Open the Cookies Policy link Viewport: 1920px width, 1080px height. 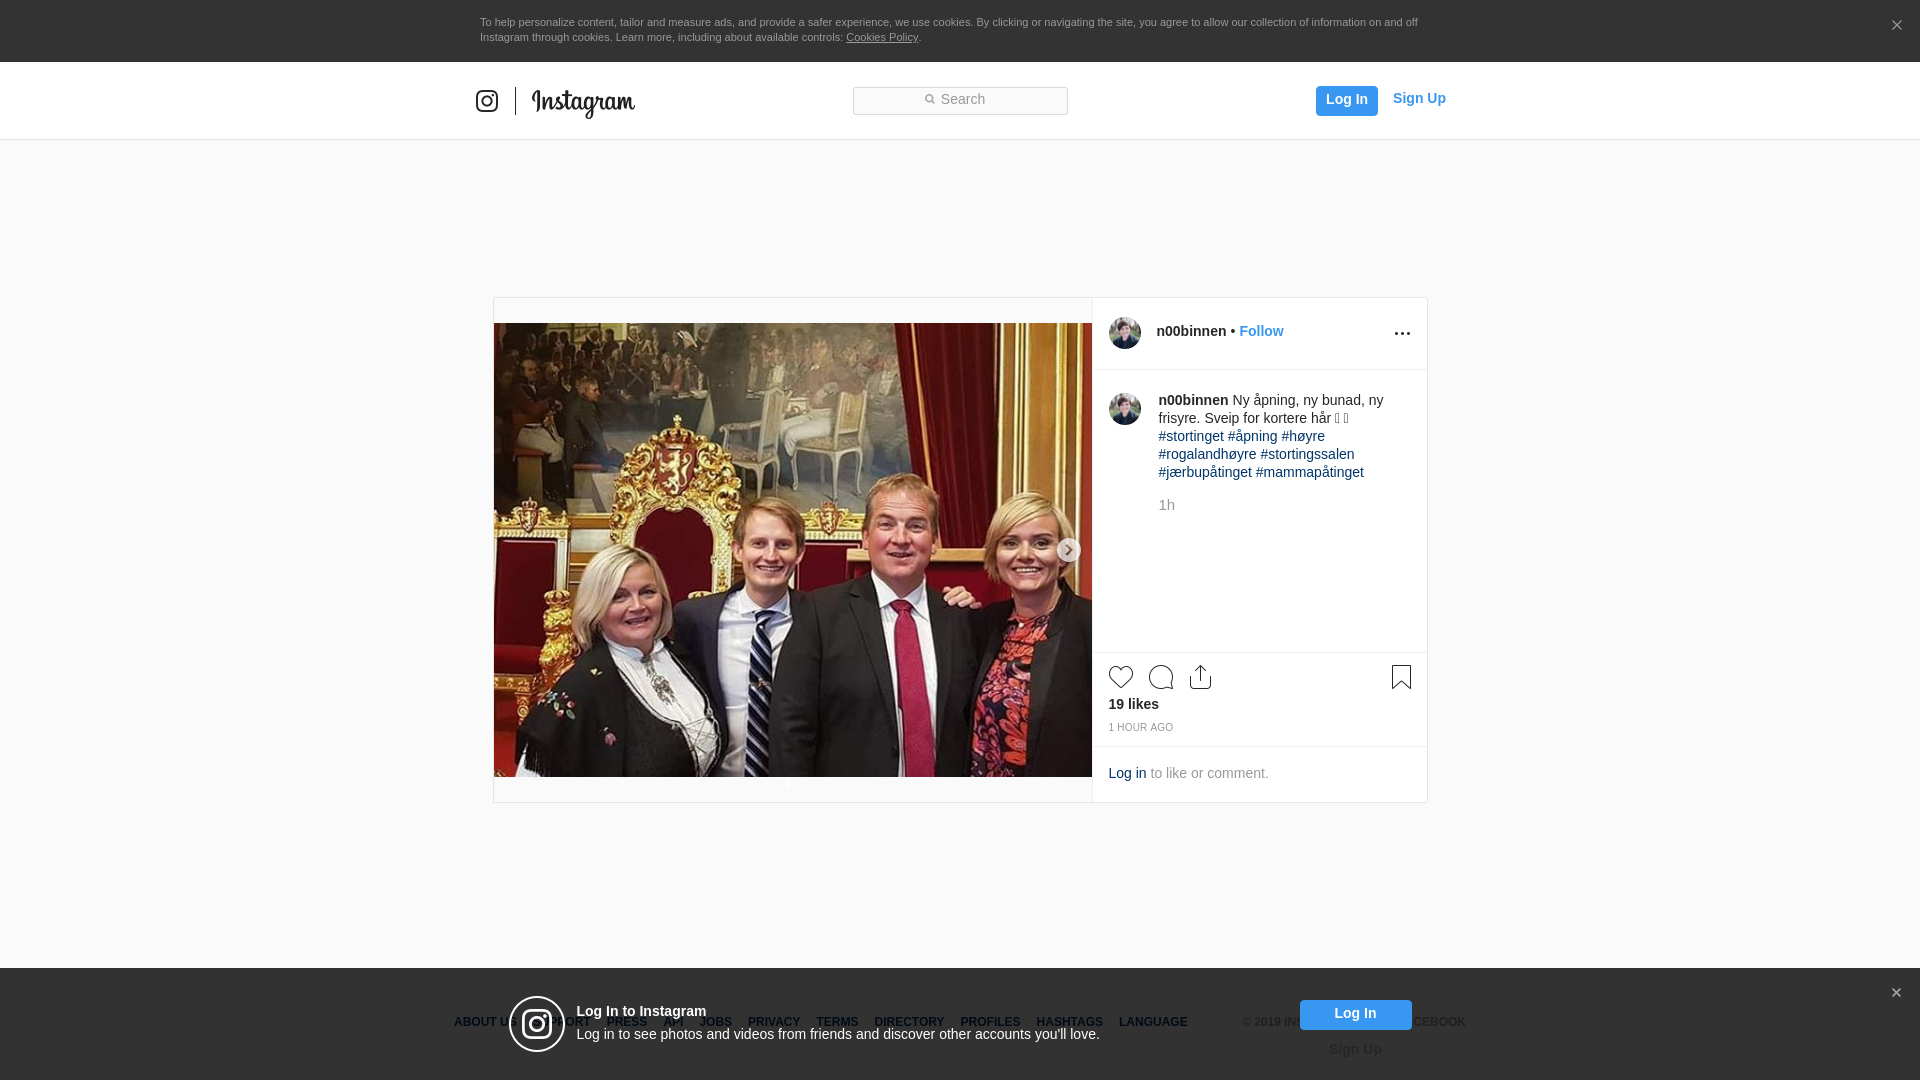click(882, 37)
